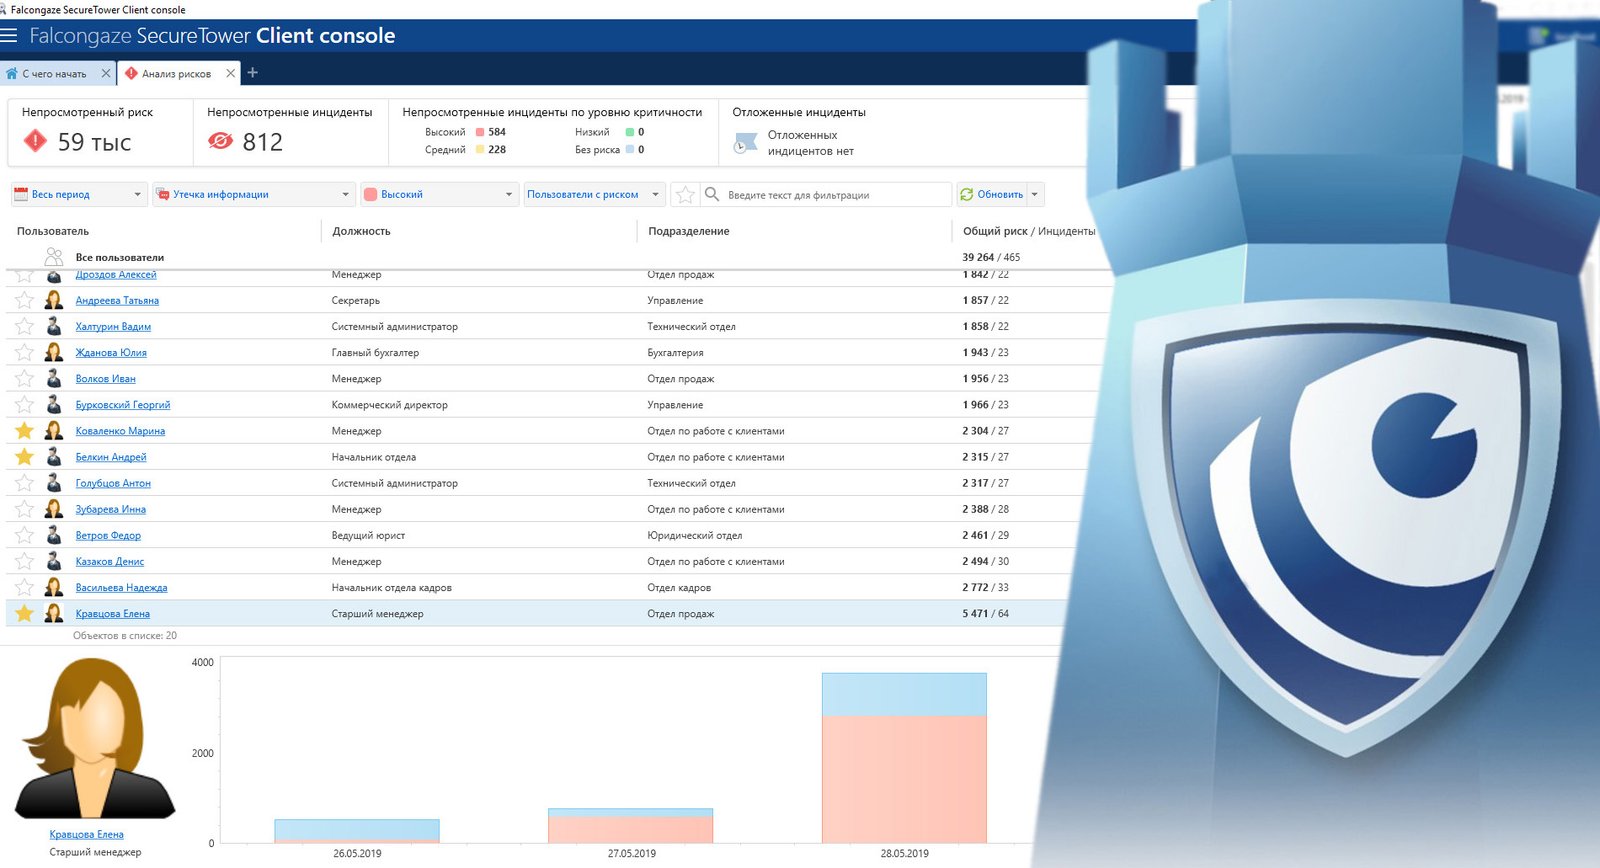Unfavorite Белкин Андрей via his star

point(24,456)
